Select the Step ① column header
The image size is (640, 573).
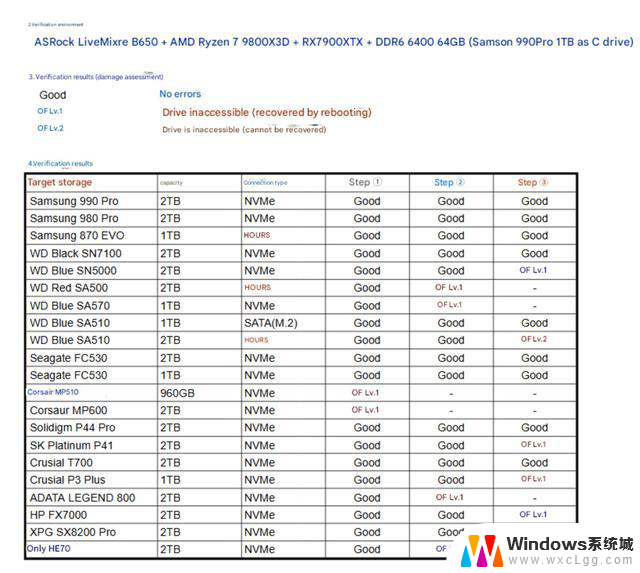365,182
